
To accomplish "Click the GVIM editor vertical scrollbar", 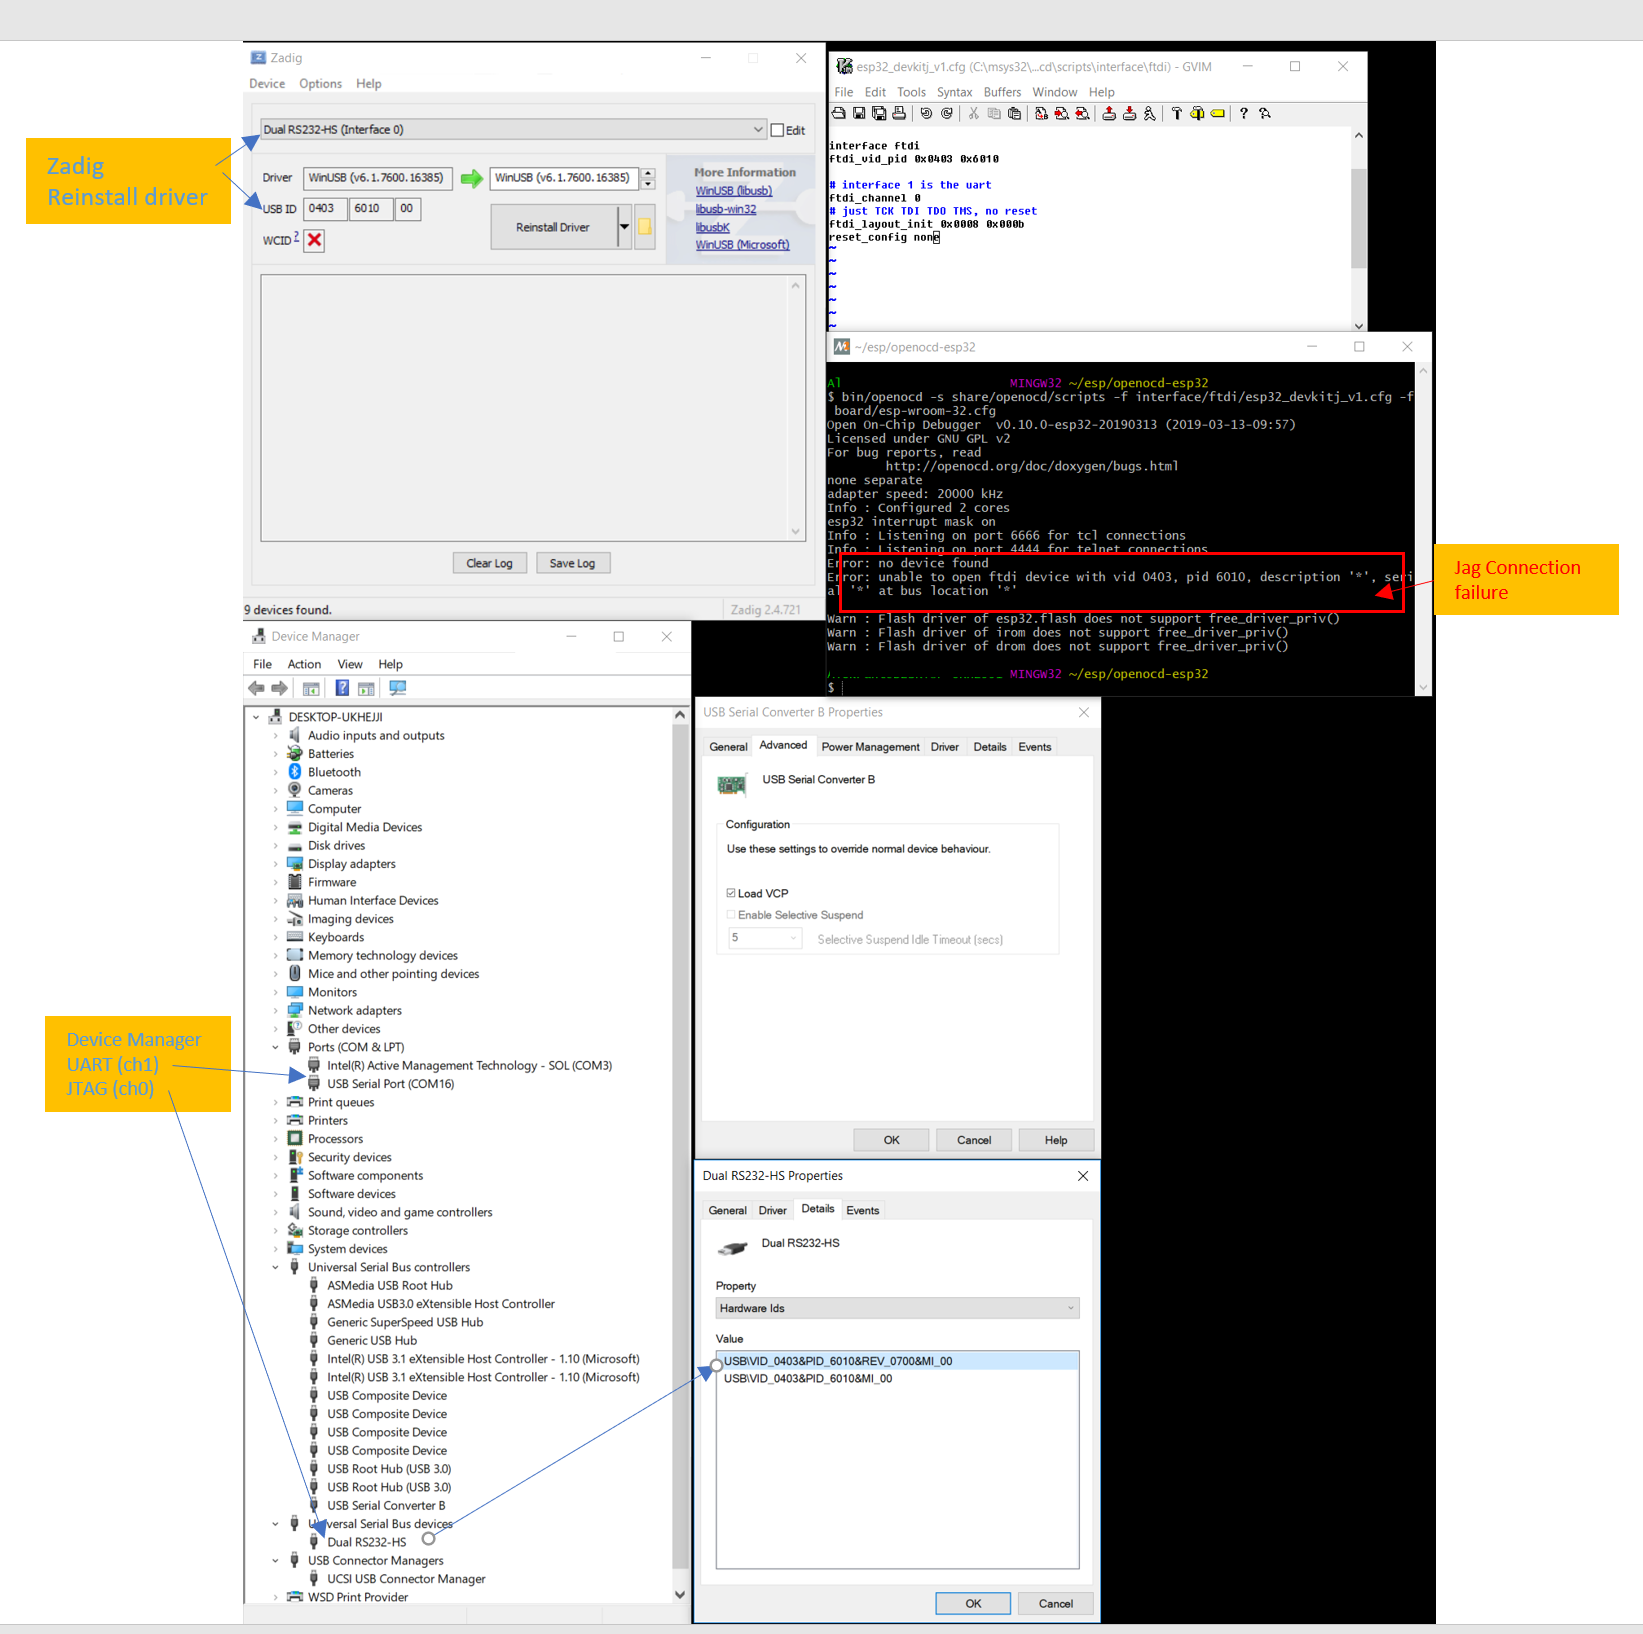I will 1358,230.
